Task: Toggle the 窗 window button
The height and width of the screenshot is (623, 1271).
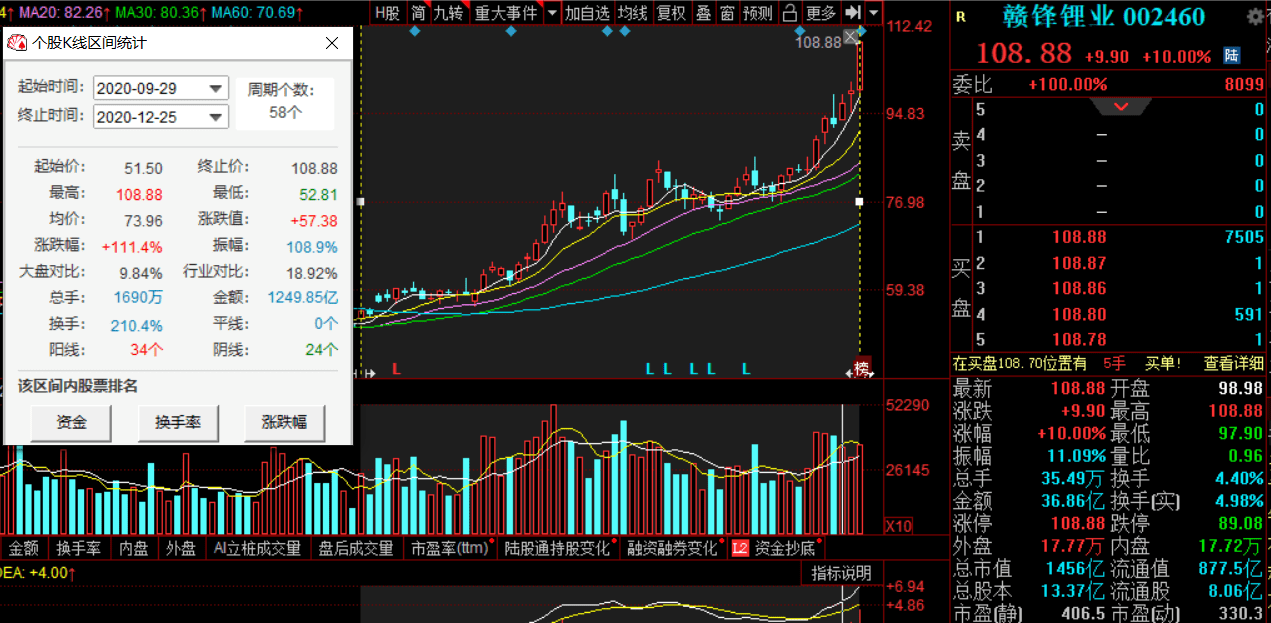Action: [727, 13]
